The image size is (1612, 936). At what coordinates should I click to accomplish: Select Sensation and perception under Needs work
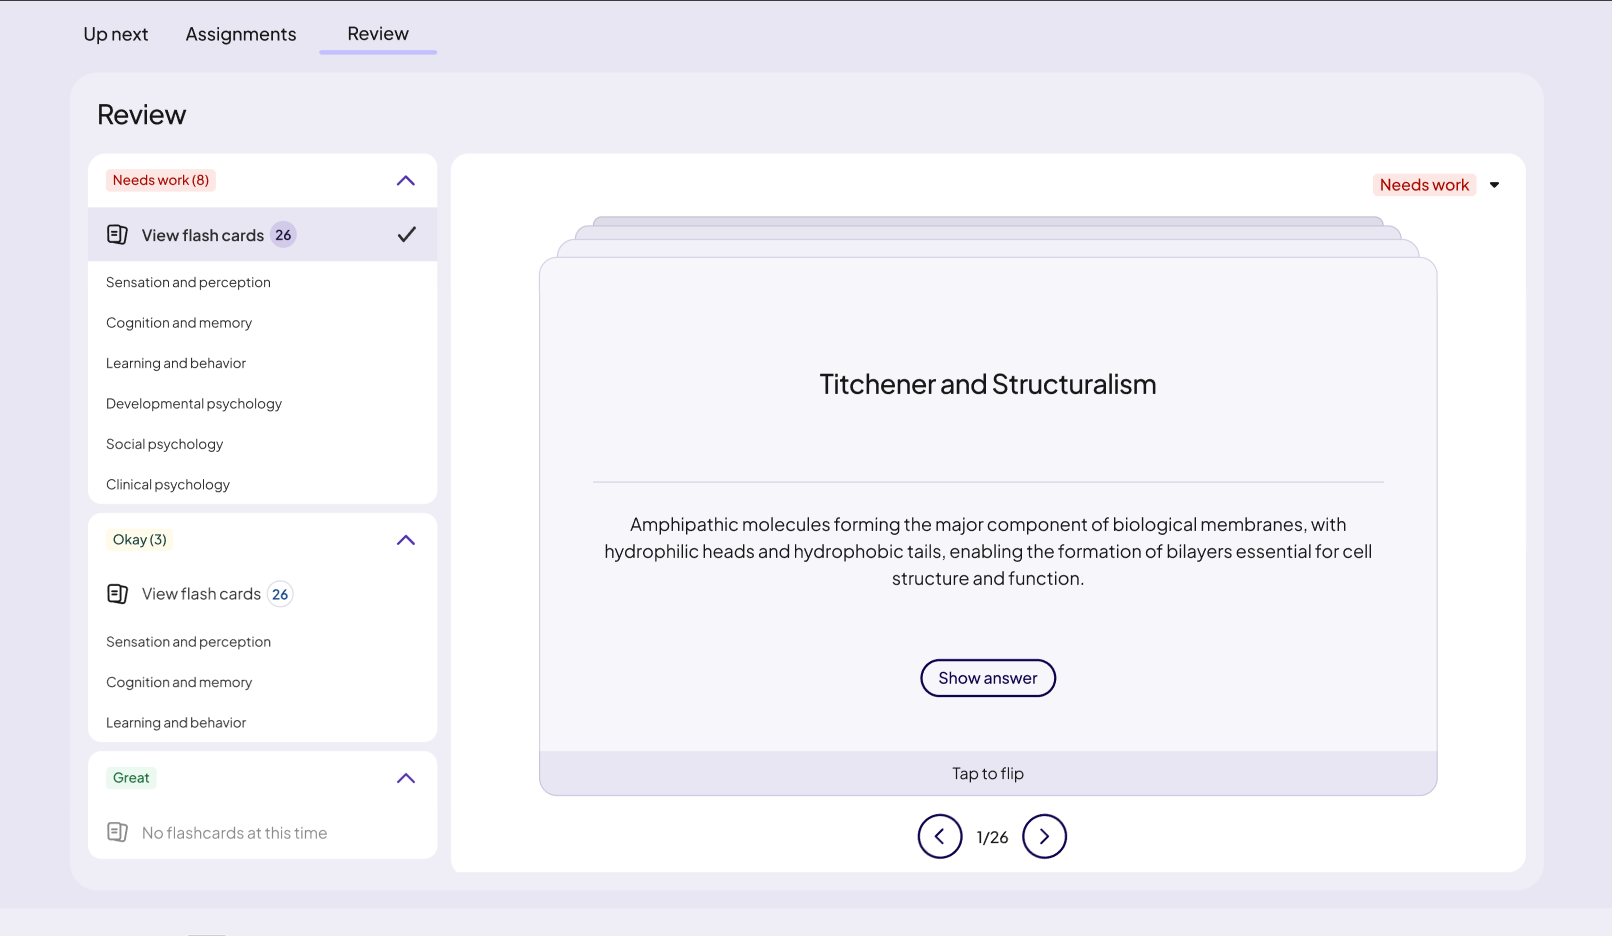coord(188,283)
